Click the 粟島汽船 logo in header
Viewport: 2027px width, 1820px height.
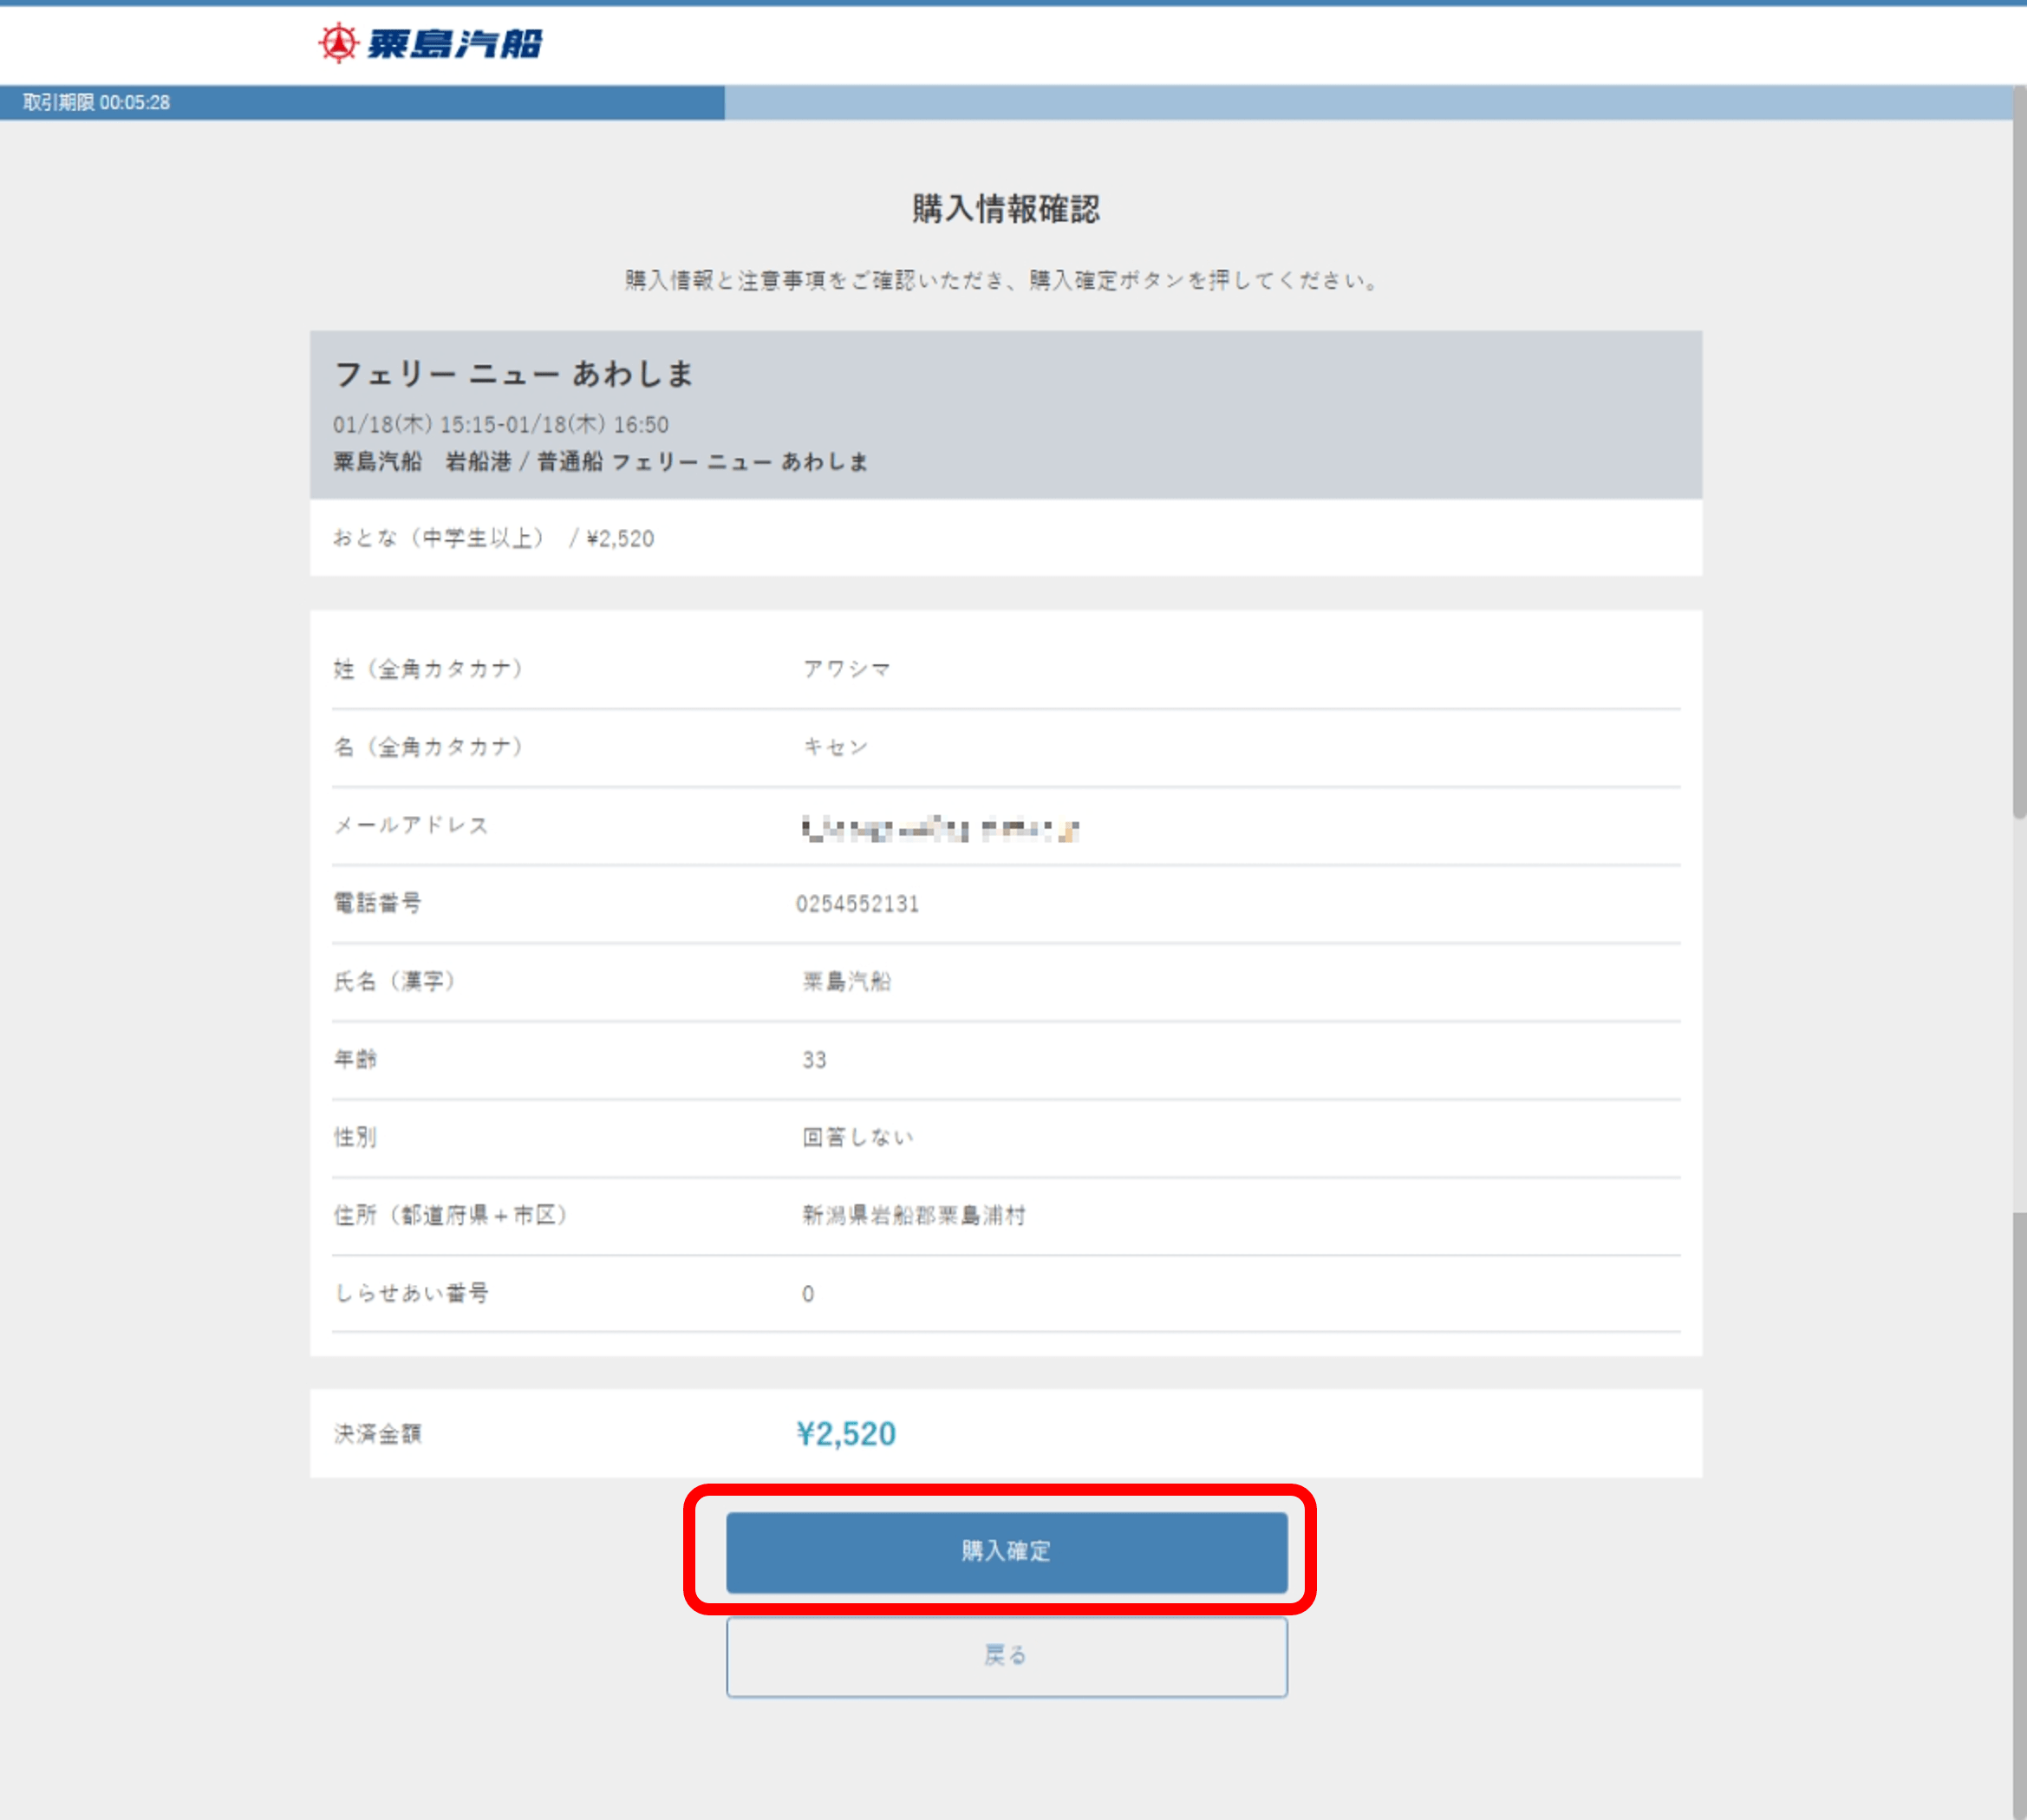(x=430, y=43)
